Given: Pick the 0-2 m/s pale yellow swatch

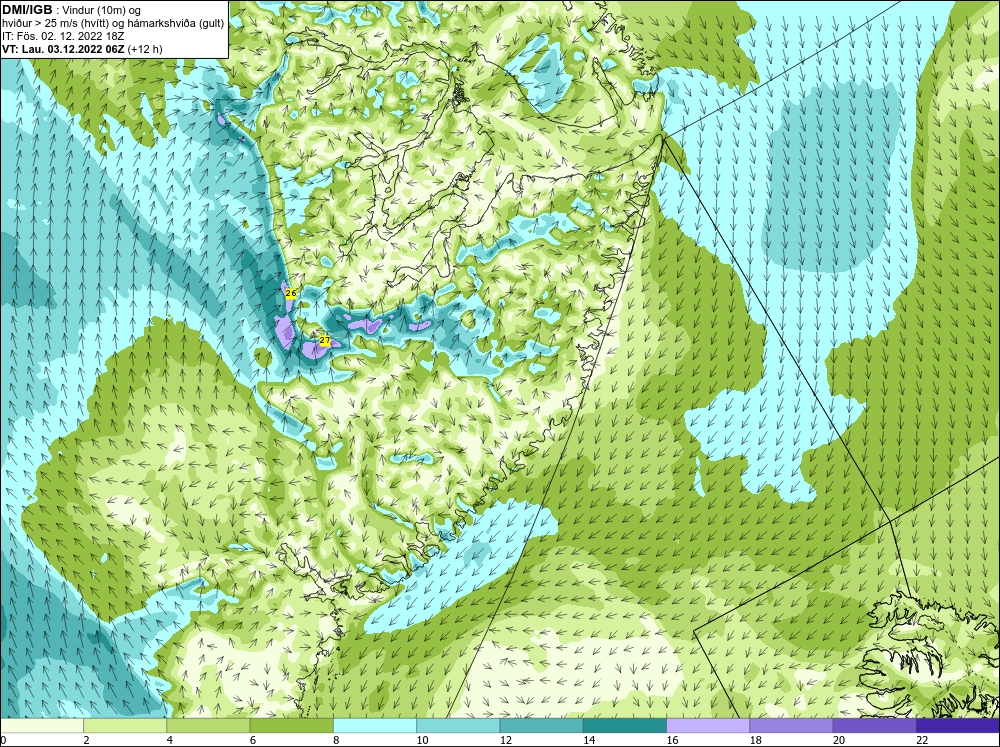Looking at the screenshot, I should point(41,725).
